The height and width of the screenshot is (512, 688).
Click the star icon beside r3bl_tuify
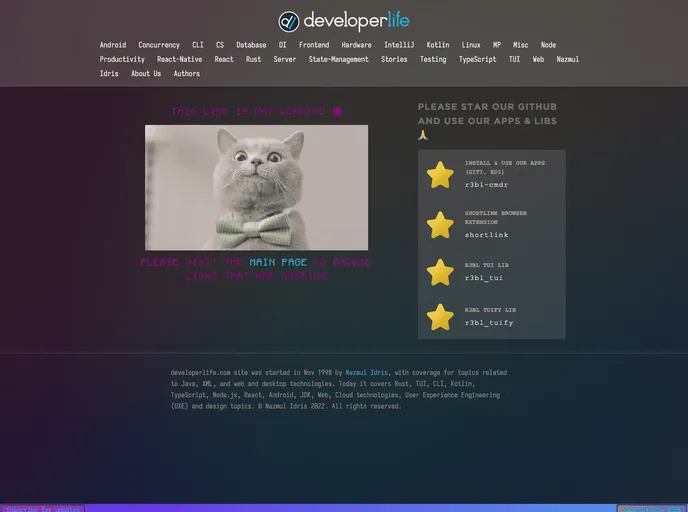point(440,317)
